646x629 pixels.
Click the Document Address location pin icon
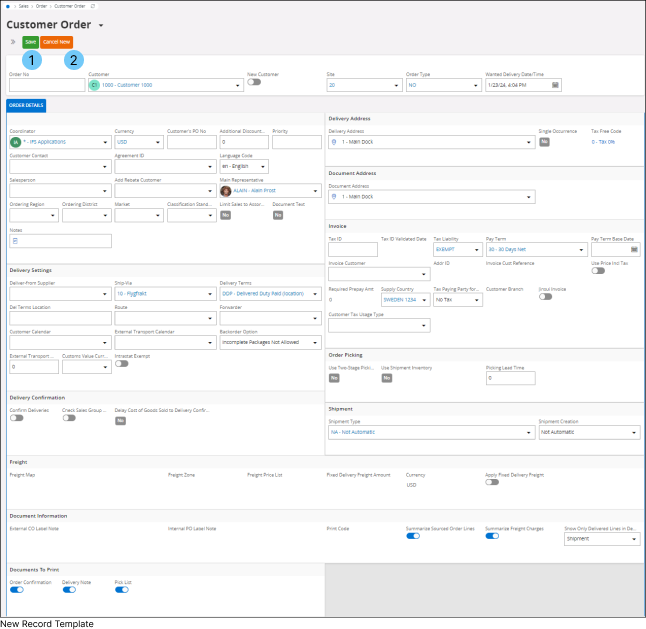(x=334, y=197)
